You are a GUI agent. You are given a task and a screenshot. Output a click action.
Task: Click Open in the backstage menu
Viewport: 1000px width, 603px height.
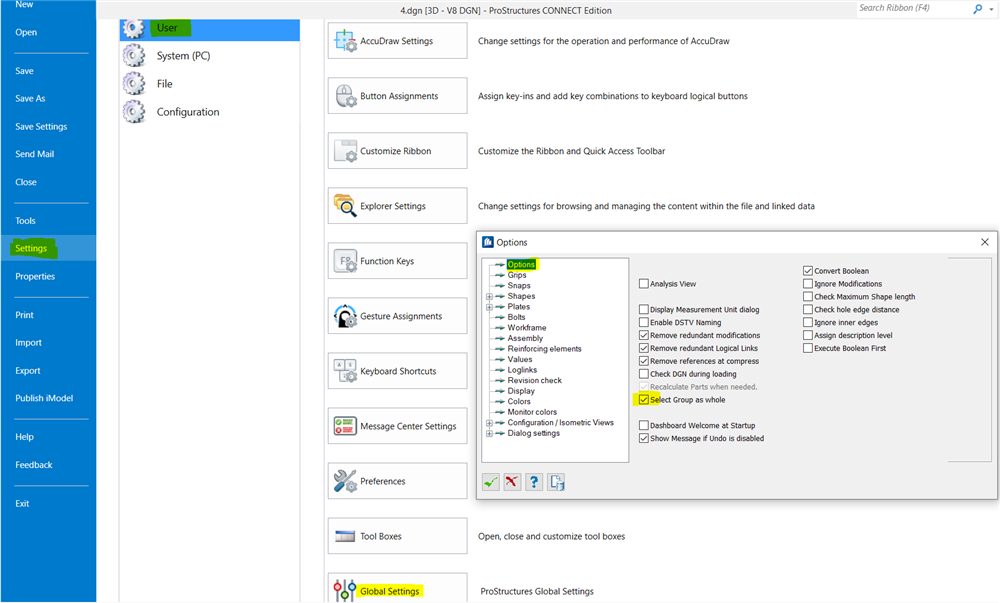26,33
